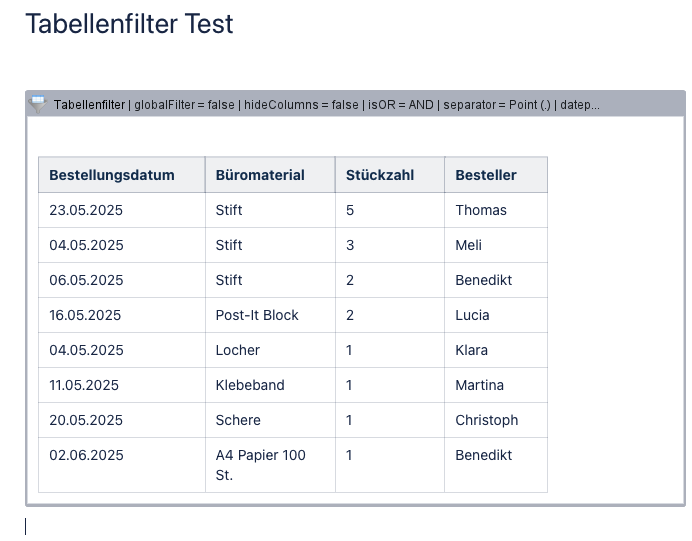Select the Büromaterial column header cell
The height and width of the screenshot is (541, 692).
click(260, 175)
